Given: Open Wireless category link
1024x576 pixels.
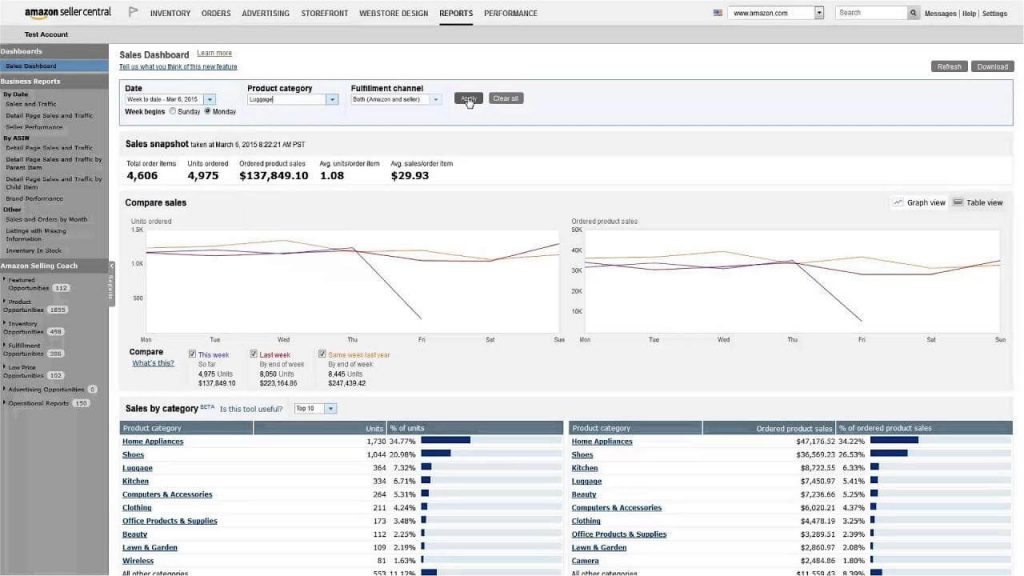Looking at the screenshot, I should coord(138,561).
